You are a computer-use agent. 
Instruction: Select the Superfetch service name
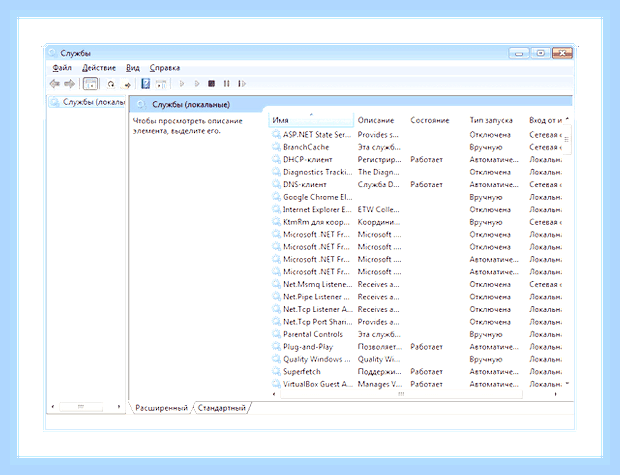coord(302,371)
